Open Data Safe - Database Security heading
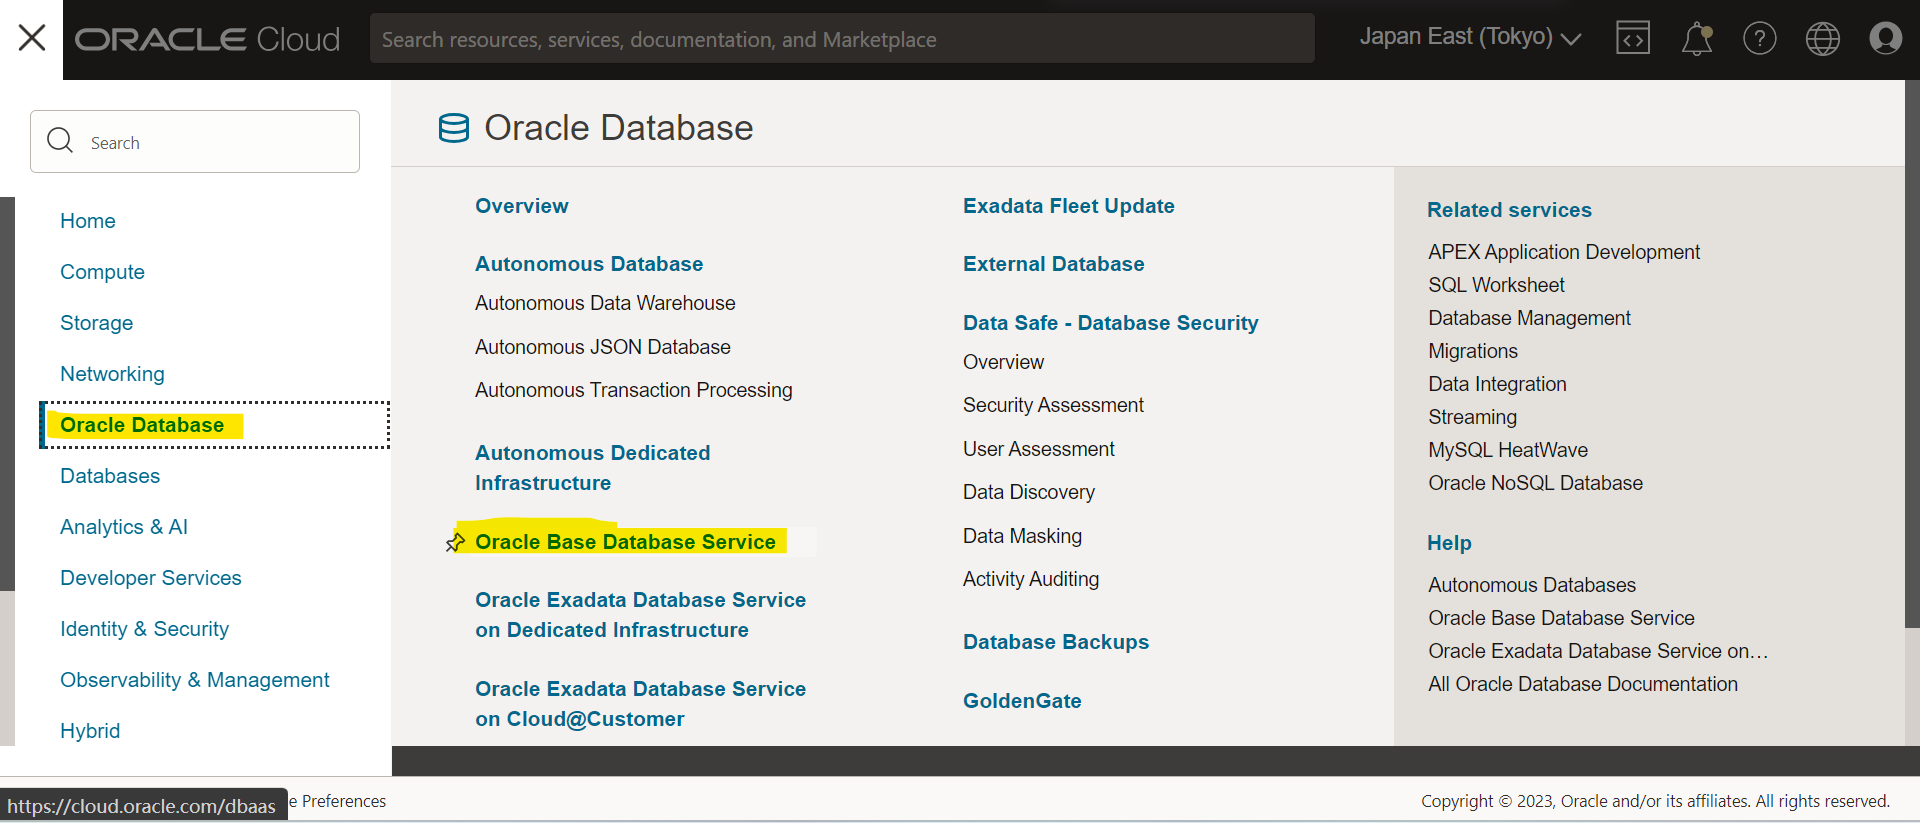Screen dimensions: 1920x823 [1111, 323]
